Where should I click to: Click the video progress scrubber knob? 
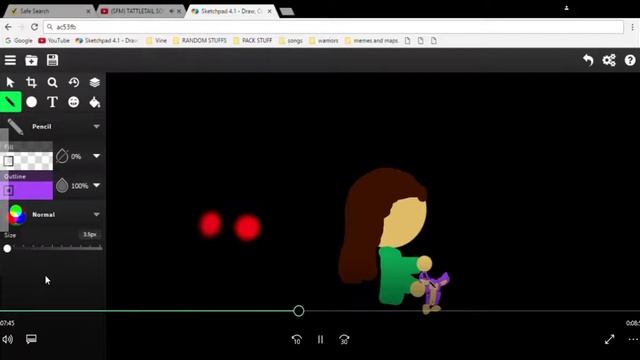point(299,311)
